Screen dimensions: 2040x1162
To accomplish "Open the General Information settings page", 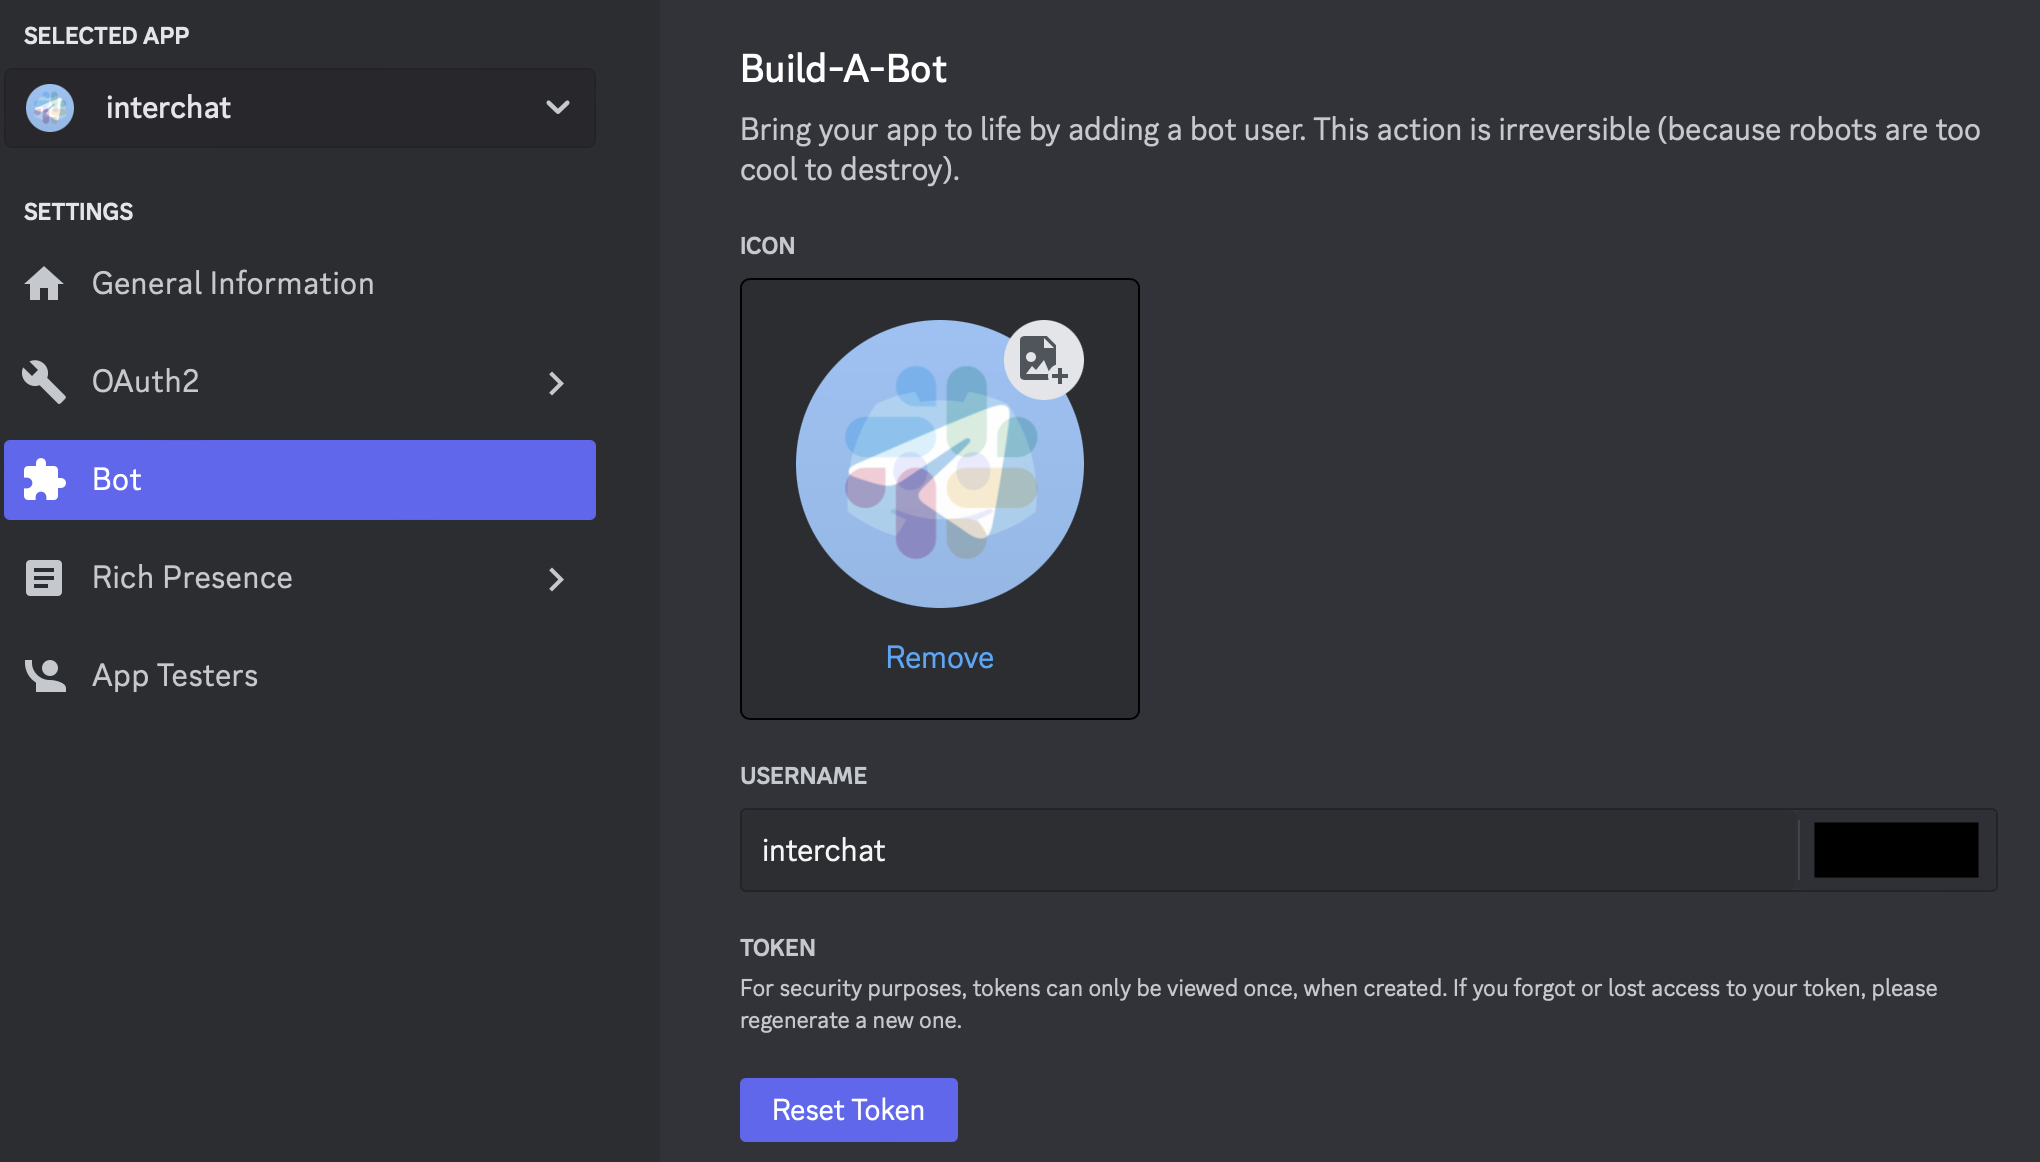I will [300, 284].
